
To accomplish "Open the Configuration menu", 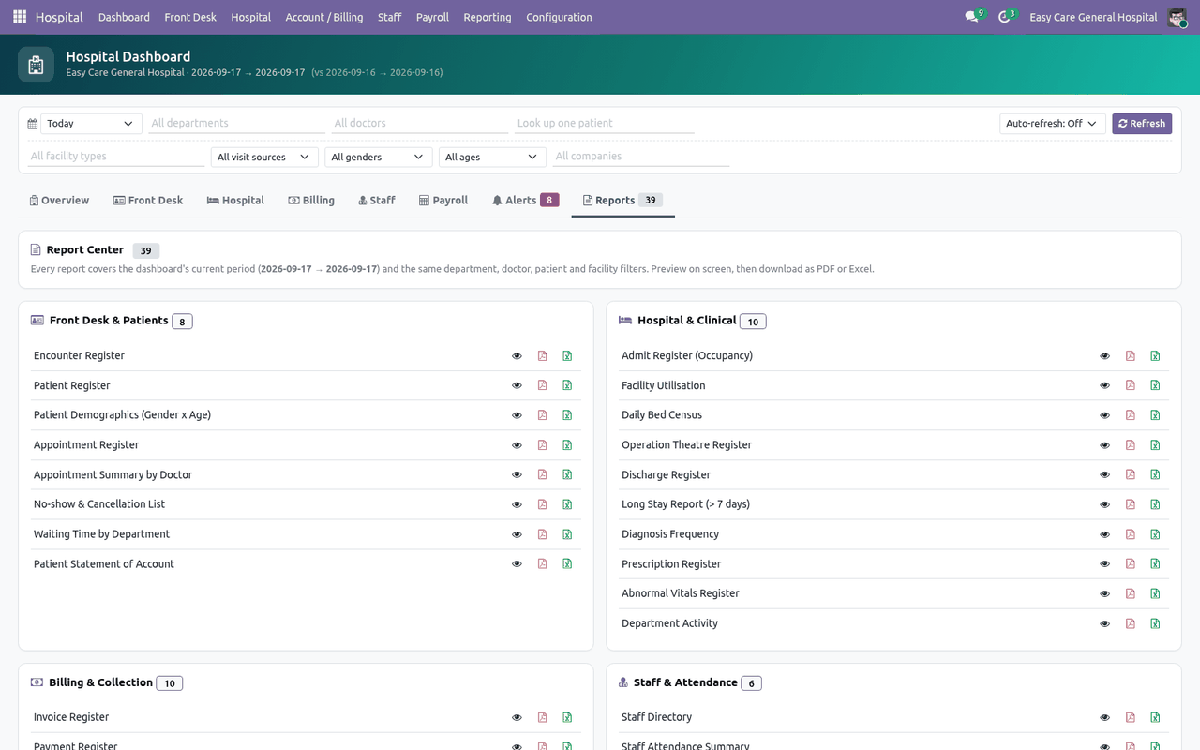I will point(559,17).
